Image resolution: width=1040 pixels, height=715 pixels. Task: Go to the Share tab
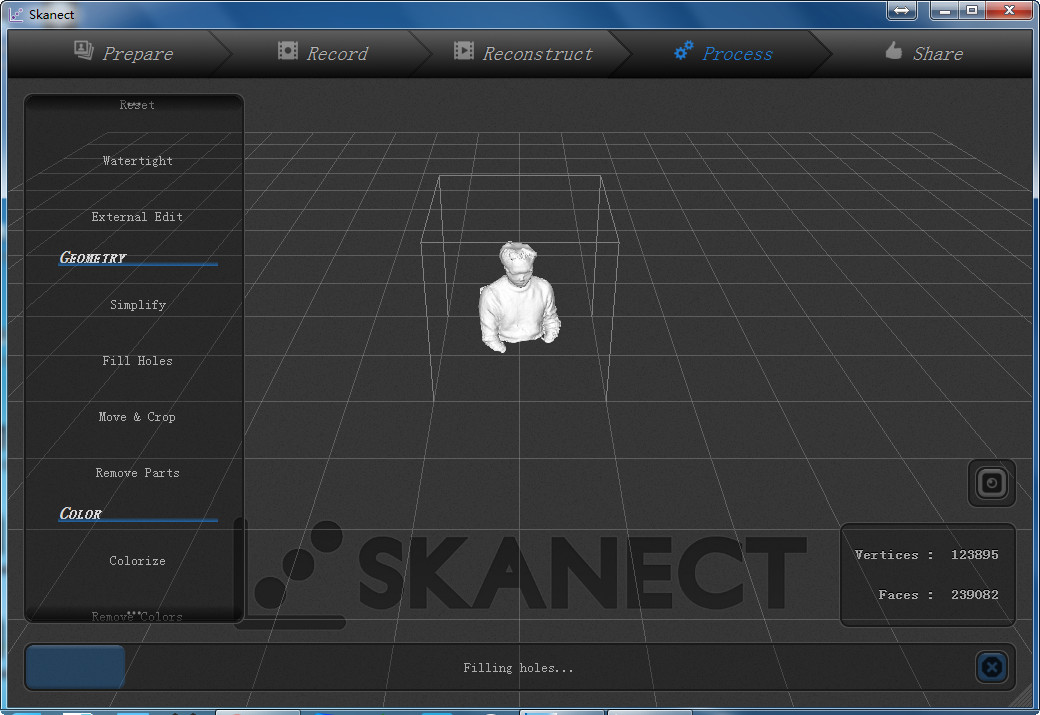click(x=924, y=53)
